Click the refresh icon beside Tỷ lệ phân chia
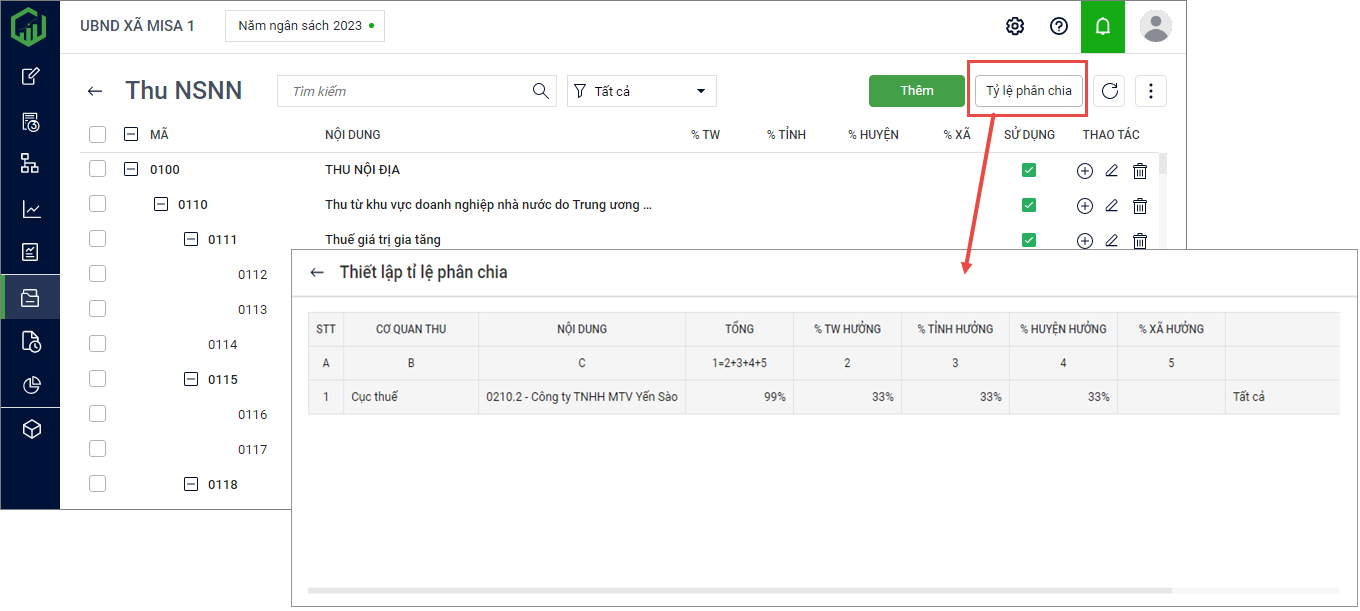 (1109, 91)
